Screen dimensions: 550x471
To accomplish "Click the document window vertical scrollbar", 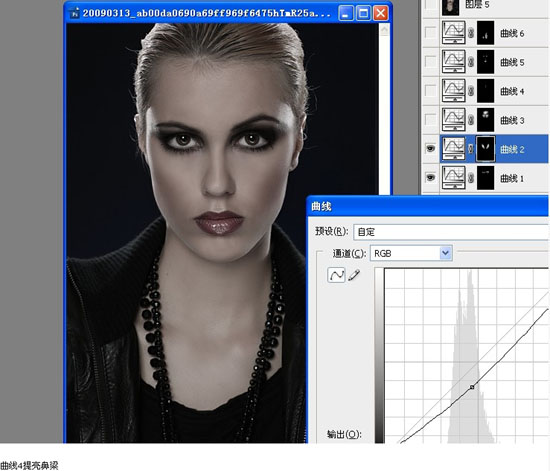I will [384, 109].
